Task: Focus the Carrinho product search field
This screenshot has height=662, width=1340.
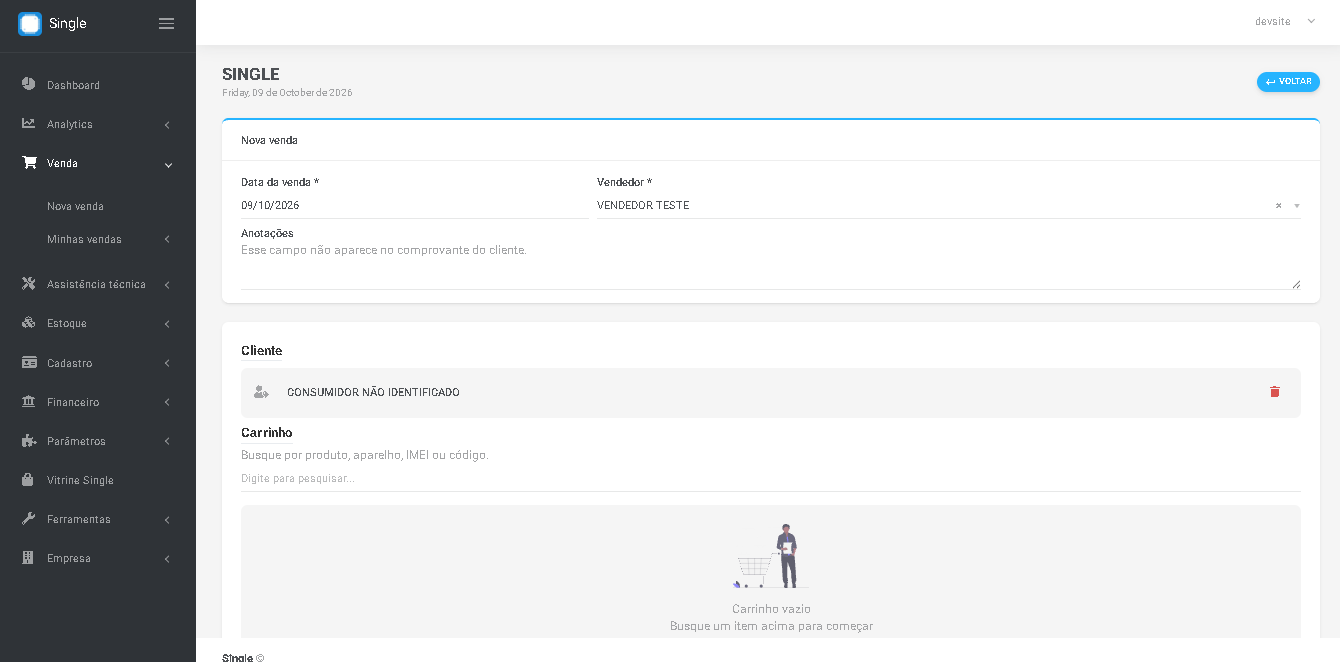Action: 771,478
